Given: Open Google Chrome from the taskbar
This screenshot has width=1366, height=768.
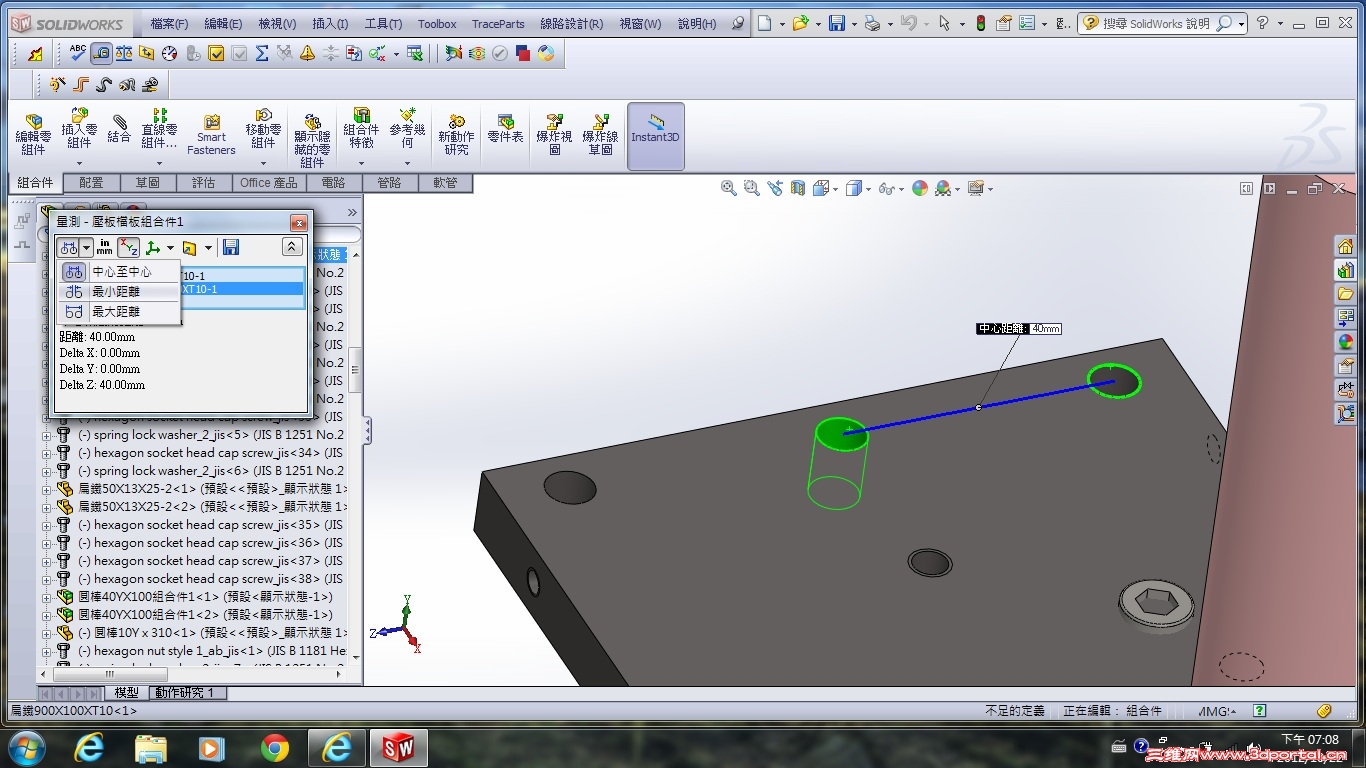Looking at the screenshot, I should click(x=274, y=748).
